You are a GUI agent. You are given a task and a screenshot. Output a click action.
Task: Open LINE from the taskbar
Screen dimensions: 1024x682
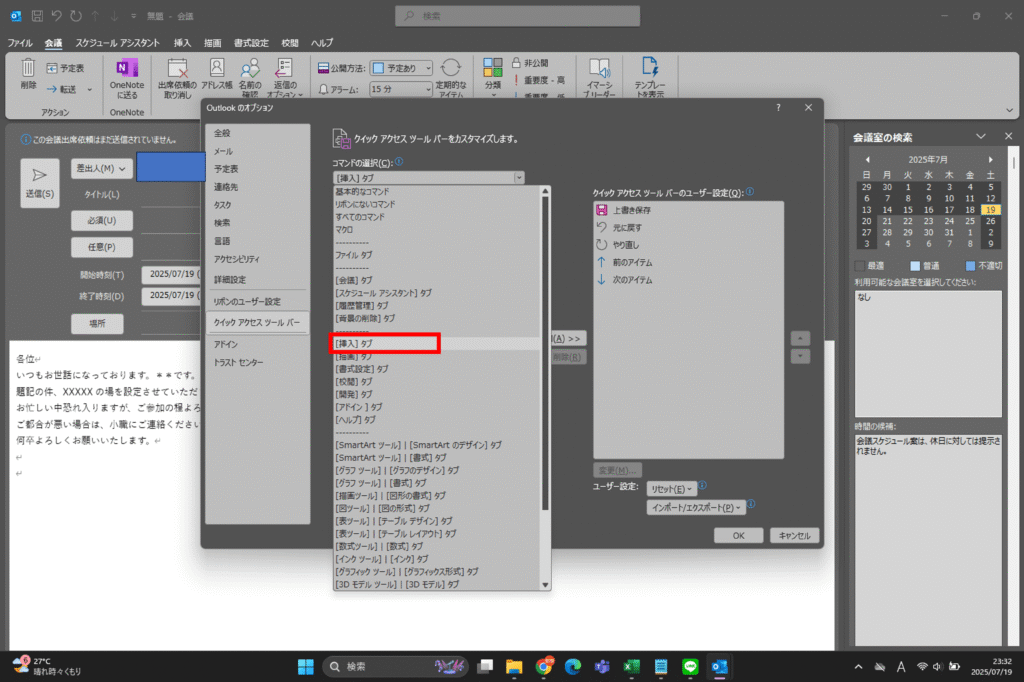[690, 666]
